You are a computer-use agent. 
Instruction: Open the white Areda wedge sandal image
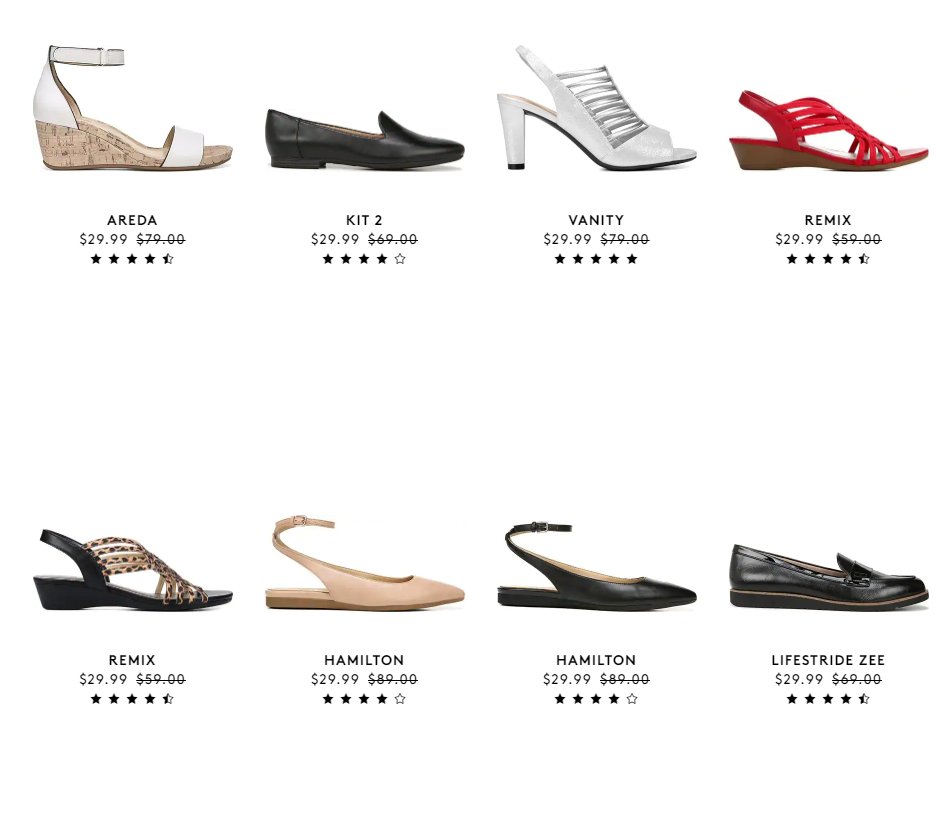click(132, 107)
